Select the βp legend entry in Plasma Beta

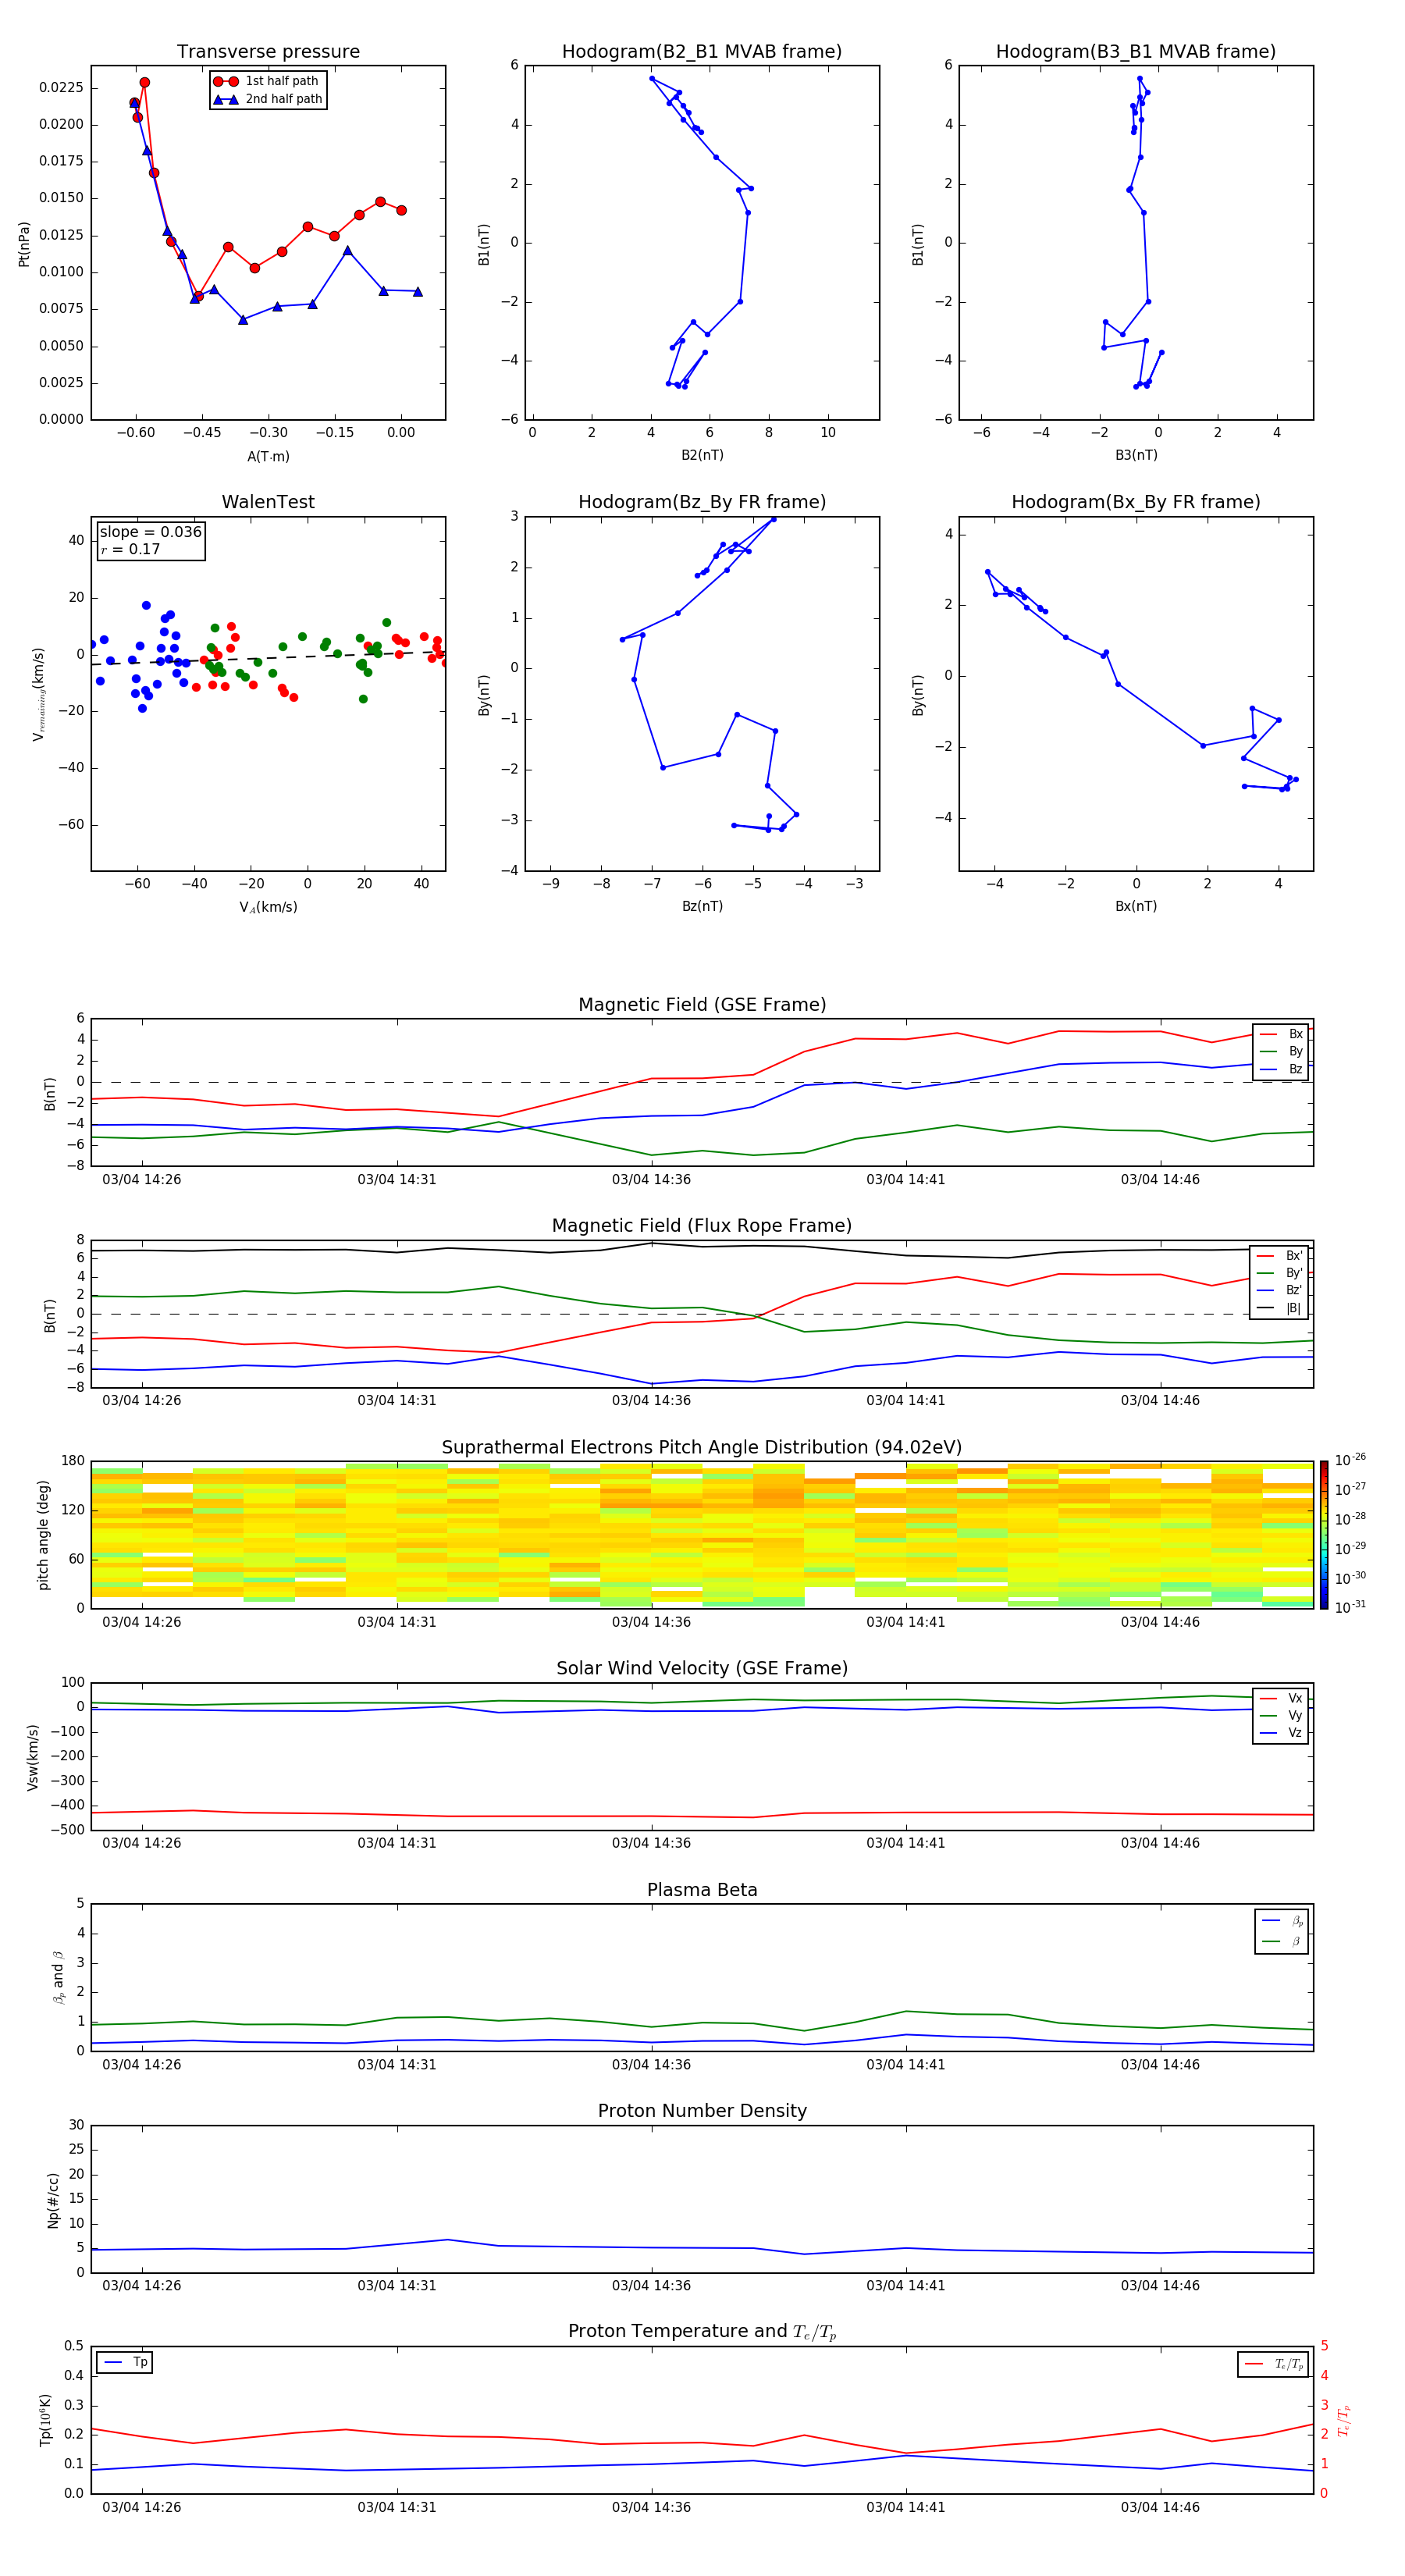(1283, 1921)
